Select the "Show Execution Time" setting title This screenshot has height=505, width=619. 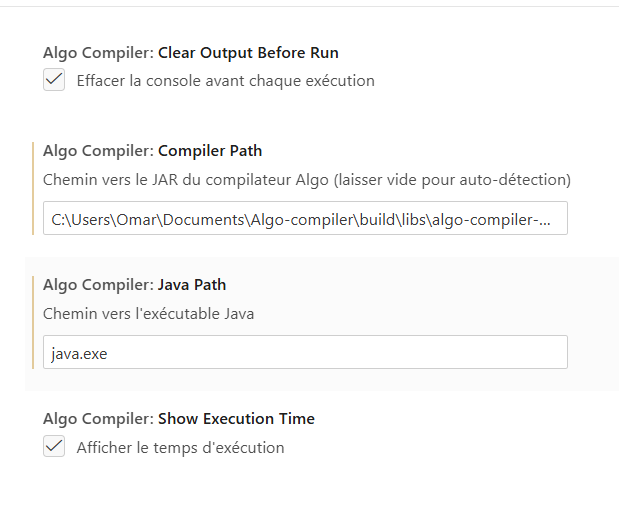tap(236, 419)
